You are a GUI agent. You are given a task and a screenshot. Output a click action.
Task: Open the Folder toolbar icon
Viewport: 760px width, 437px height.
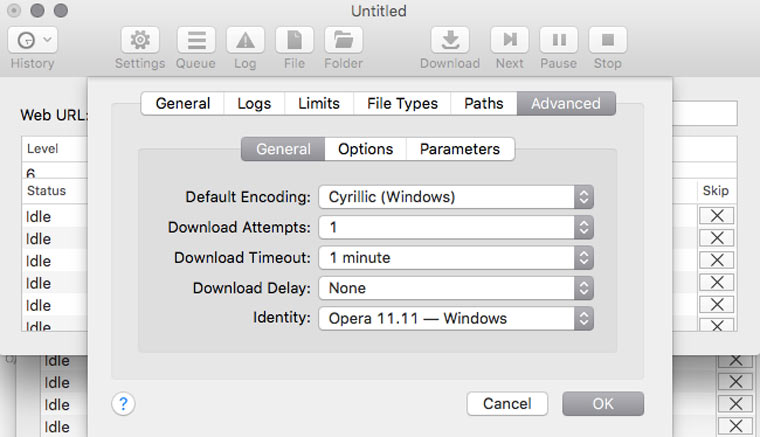pos(343,40)
